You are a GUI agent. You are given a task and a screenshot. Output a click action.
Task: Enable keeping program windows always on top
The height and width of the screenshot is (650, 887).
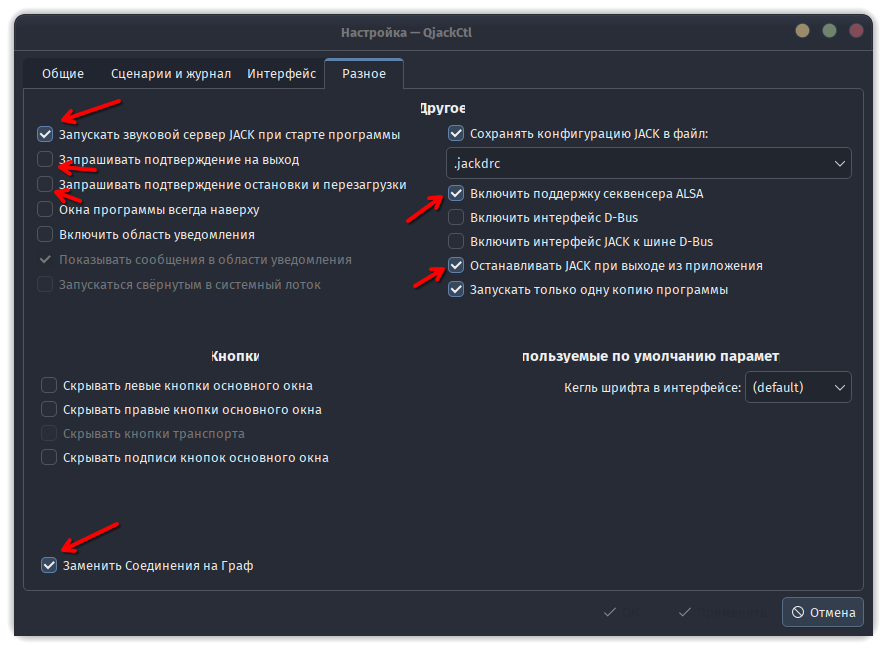[45, 208]
